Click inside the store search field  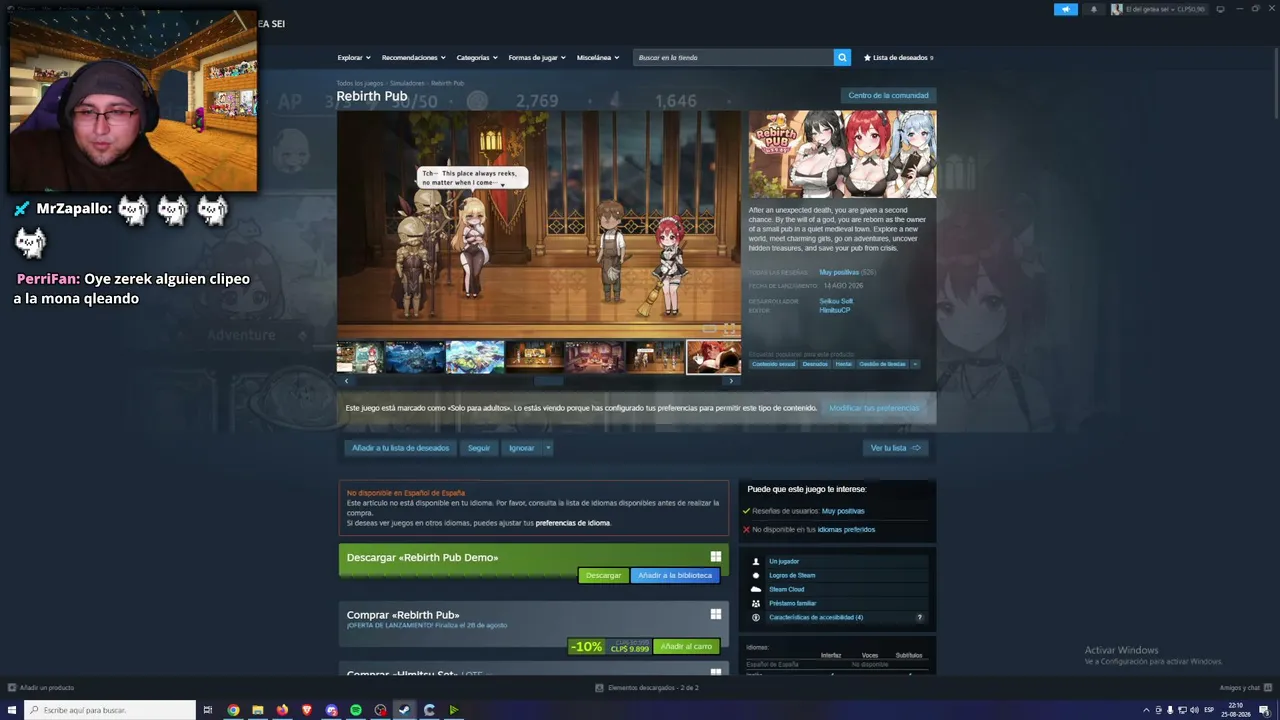(733, 58)
